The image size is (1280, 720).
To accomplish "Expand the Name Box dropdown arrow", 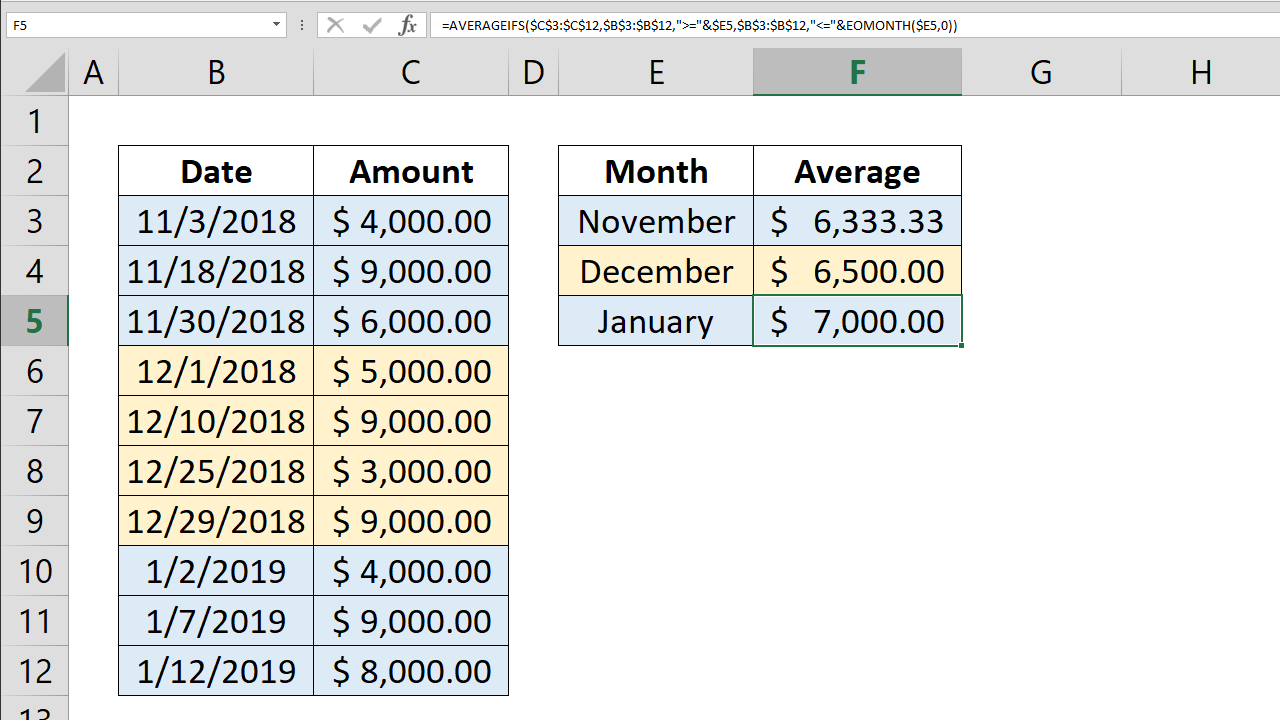I will point(276,25).
